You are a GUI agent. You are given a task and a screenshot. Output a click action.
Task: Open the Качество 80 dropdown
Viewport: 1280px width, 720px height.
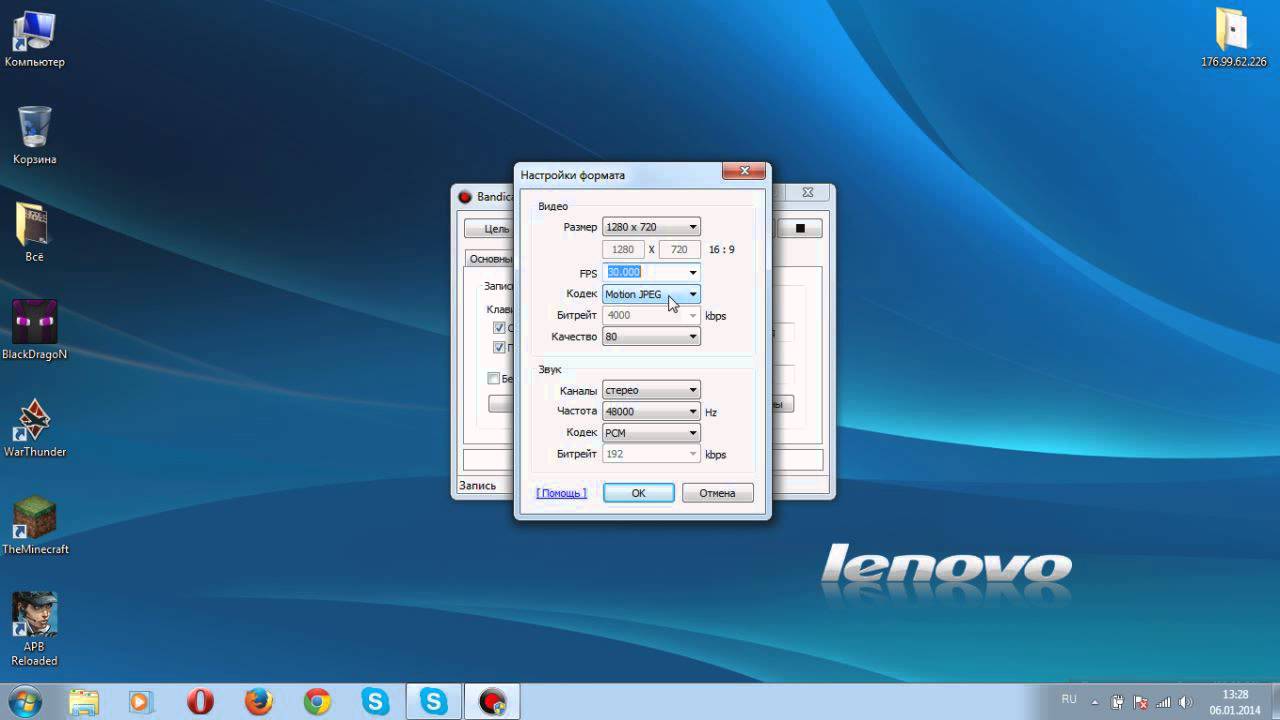pos(651,337)
